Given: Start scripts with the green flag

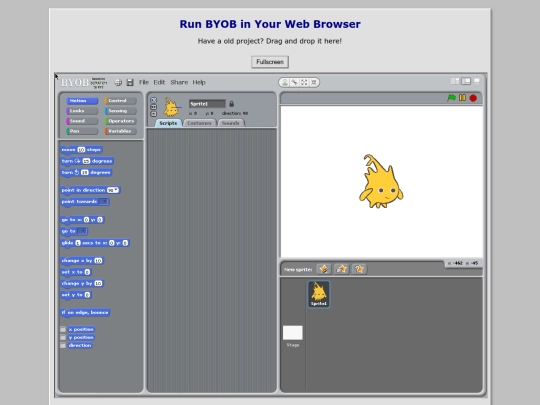Looking at the screenshot, I should (451, 98).
